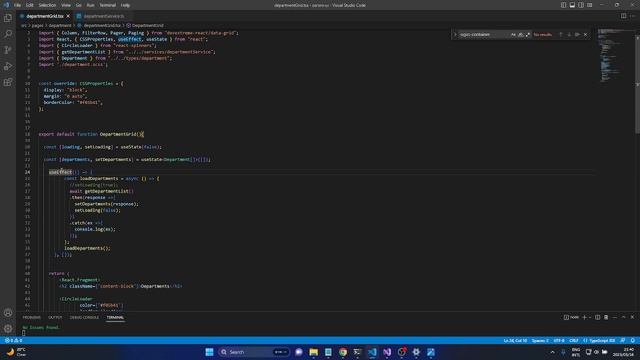Open notifications bell in status bar

(633, 340)
